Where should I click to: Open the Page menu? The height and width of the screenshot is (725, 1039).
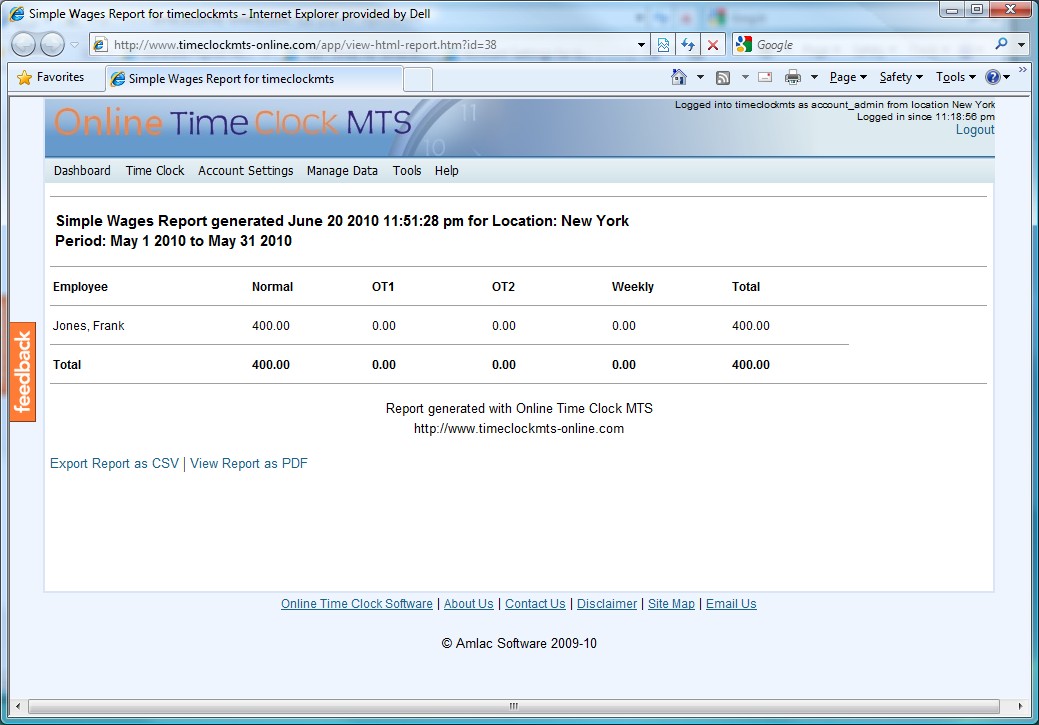[848, 78]
